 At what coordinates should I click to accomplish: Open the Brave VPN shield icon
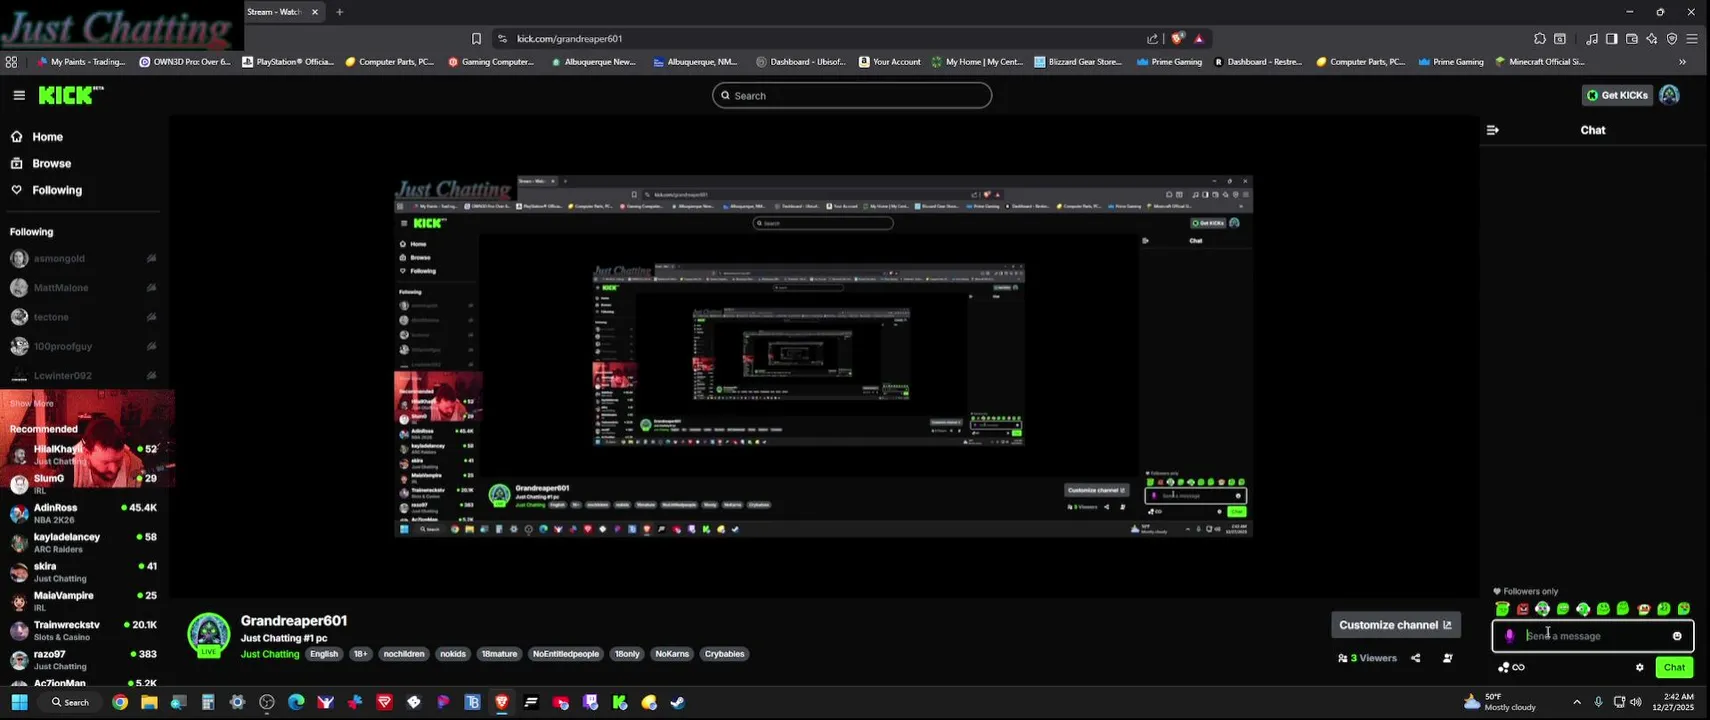coord(1672,39)
